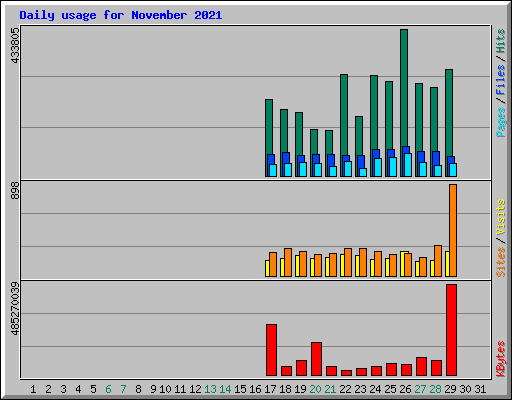Click the Hits legend label
The height and width of the screenshot is (400, 512).
tap(500, 41)
